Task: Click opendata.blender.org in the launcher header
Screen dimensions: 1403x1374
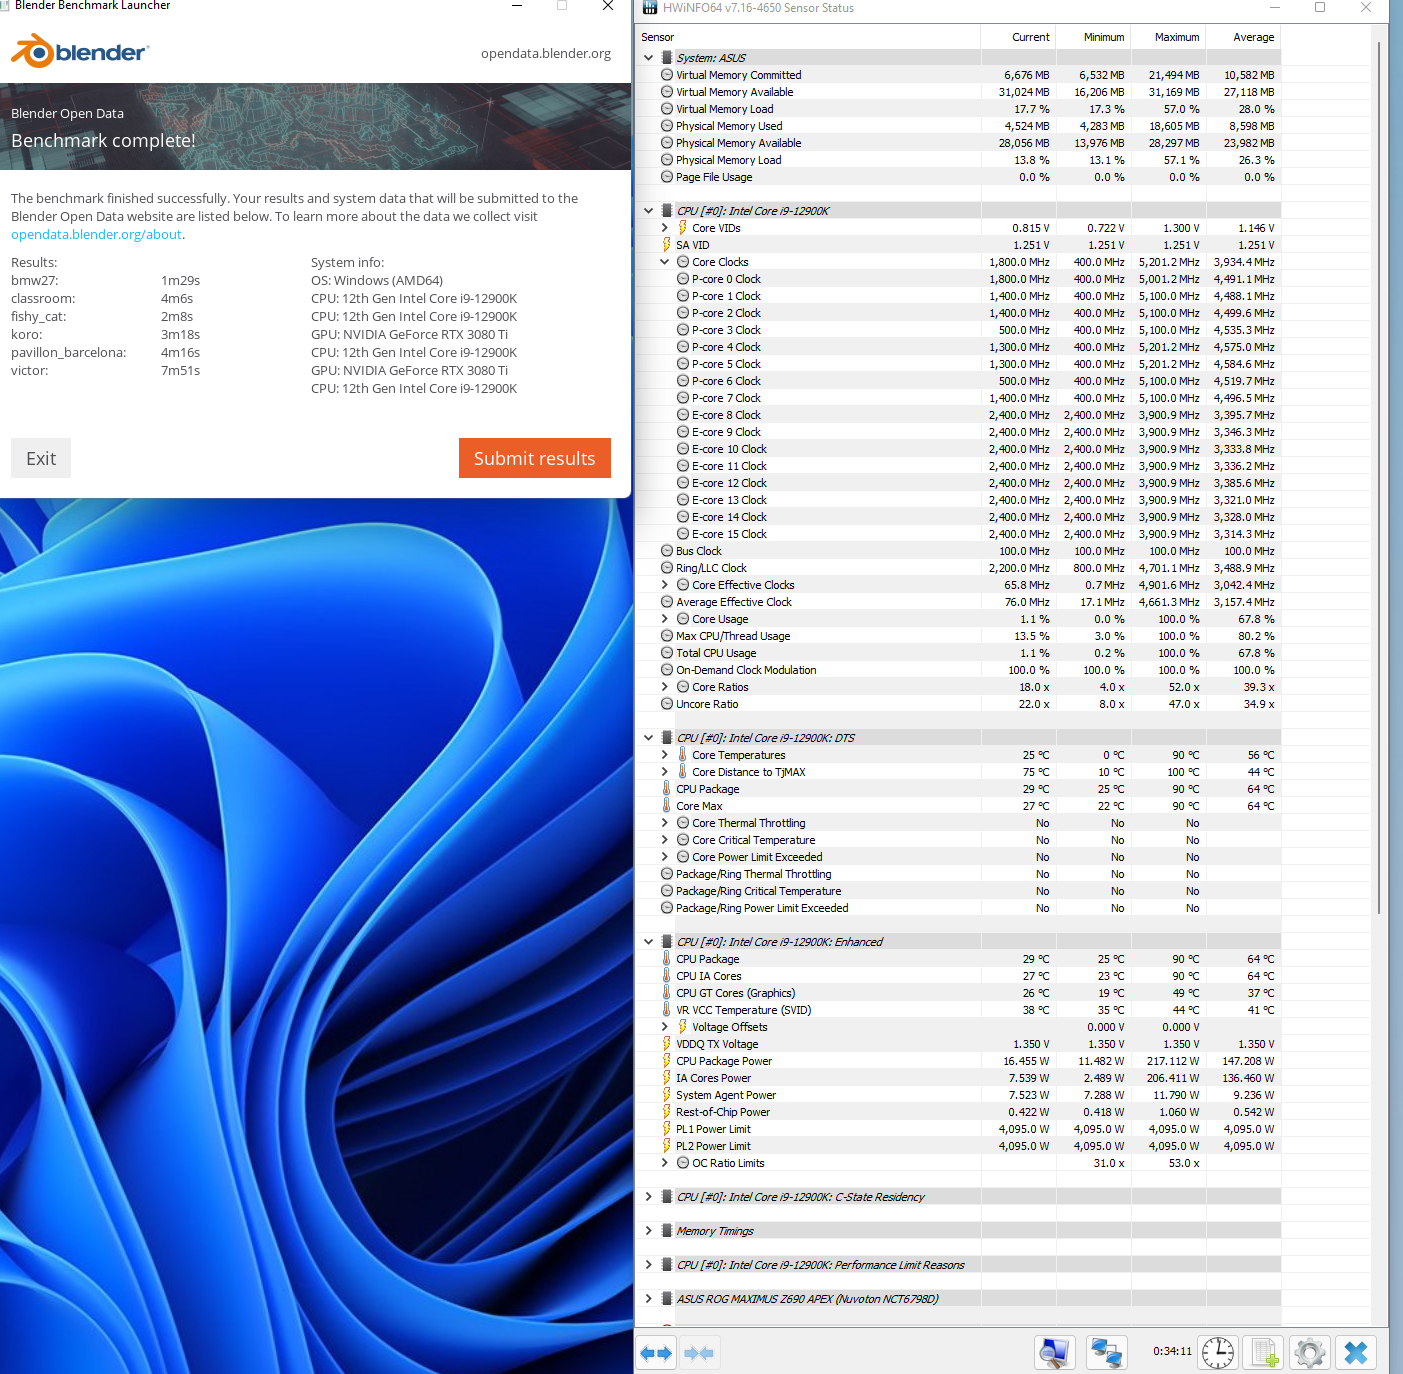Action: pyautogui.click(x=546, y=53)
